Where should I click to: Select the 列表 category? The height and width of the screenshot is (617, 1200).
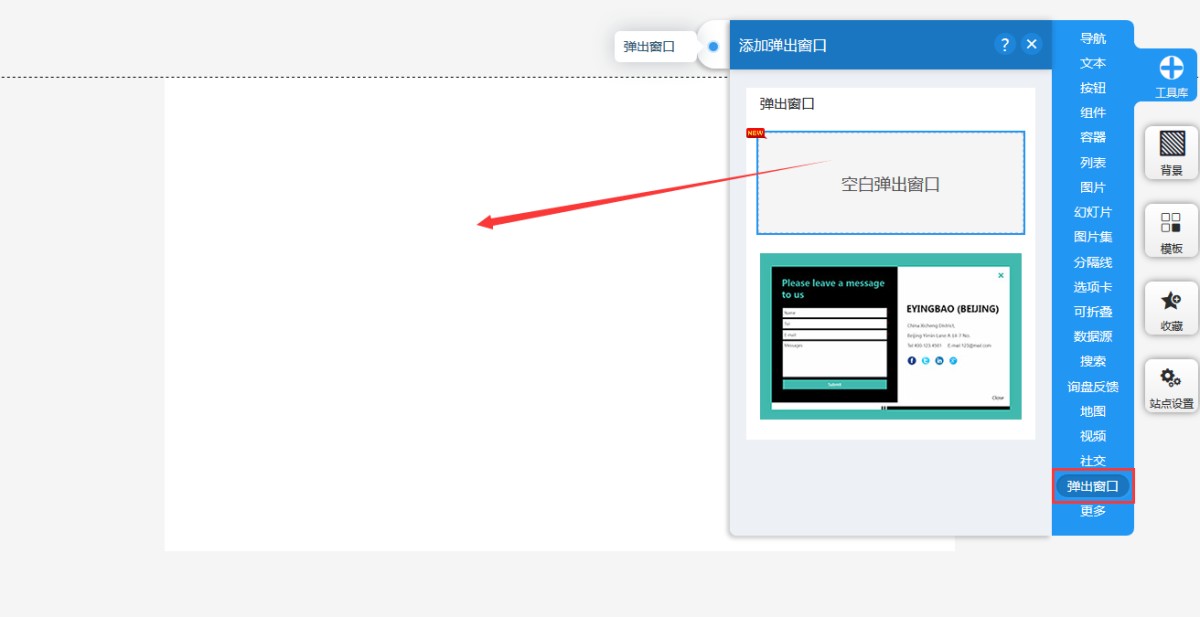pos(1093,162)
